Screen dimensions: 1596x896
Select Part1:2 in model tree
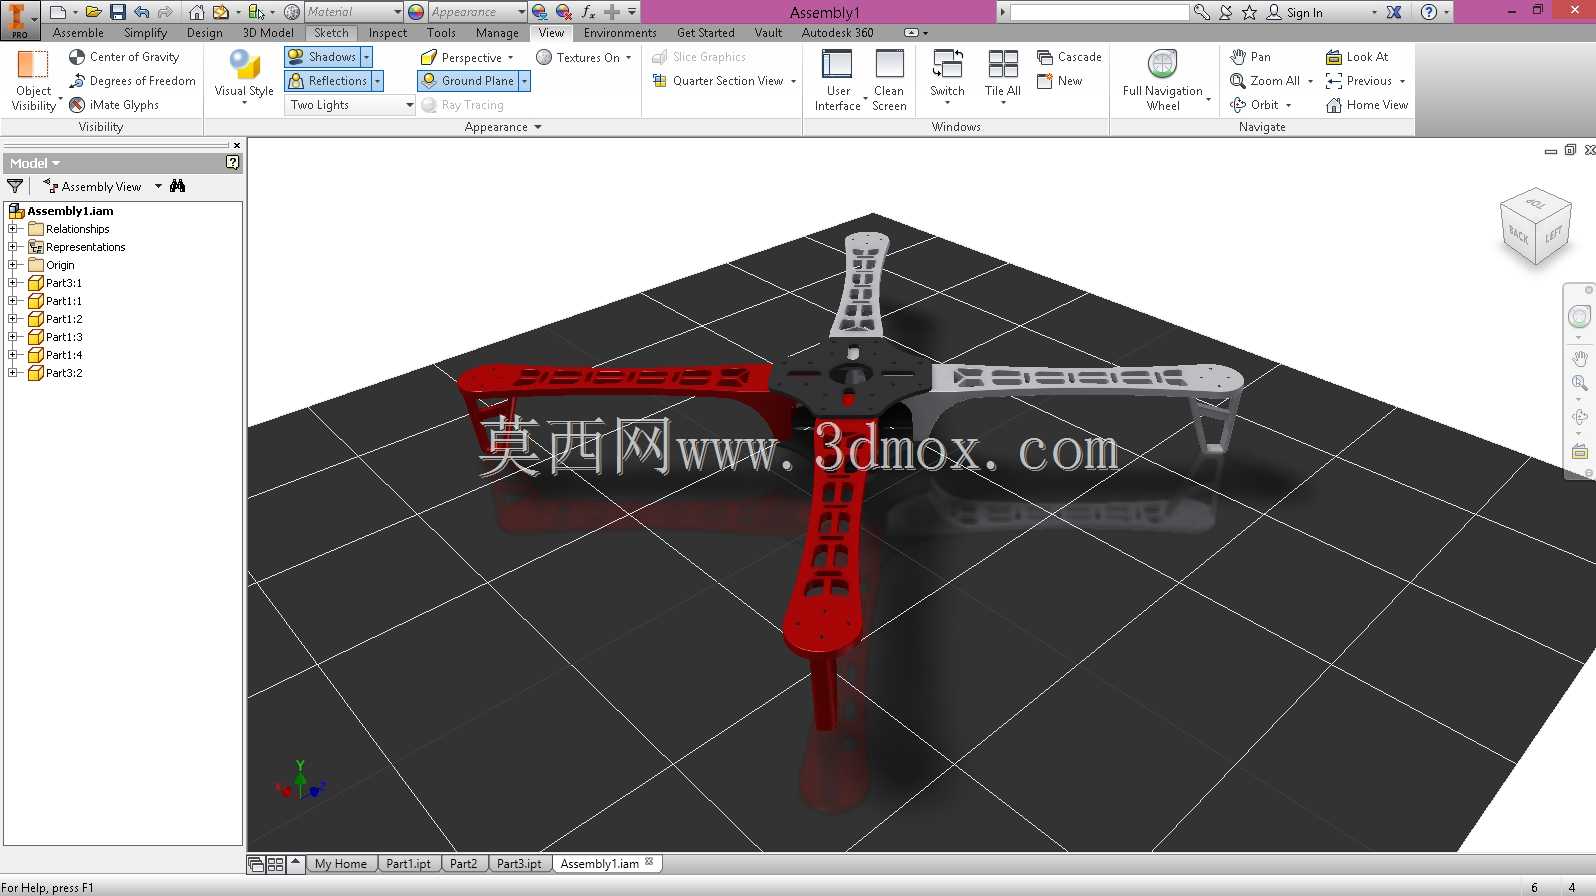pos(64,319)
